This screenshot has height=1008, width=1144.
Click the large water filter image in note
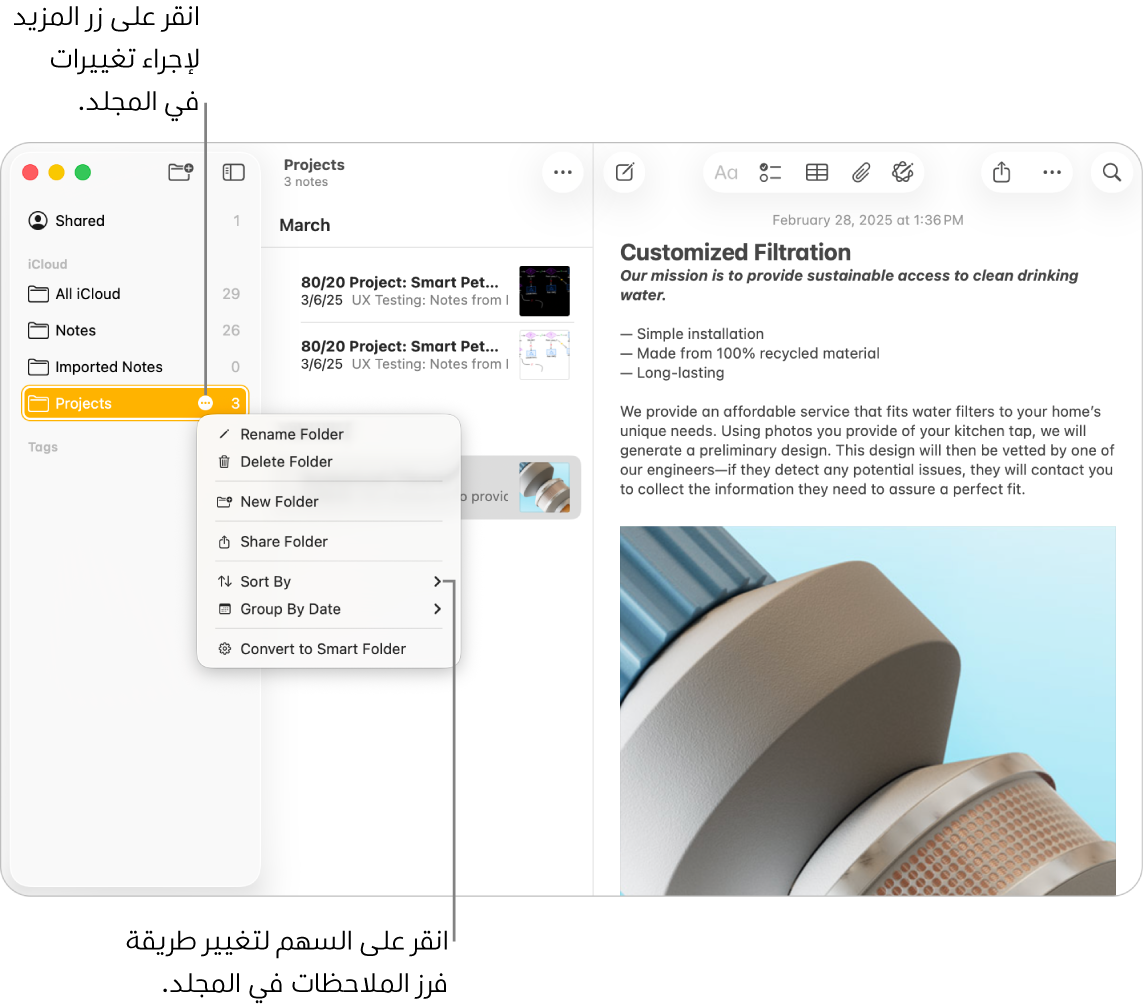click(867, 710)
